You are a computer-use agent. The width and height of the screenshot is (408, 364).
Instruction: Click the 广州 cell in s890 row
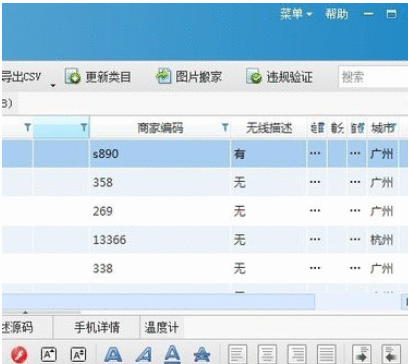(x=382, y=154)
